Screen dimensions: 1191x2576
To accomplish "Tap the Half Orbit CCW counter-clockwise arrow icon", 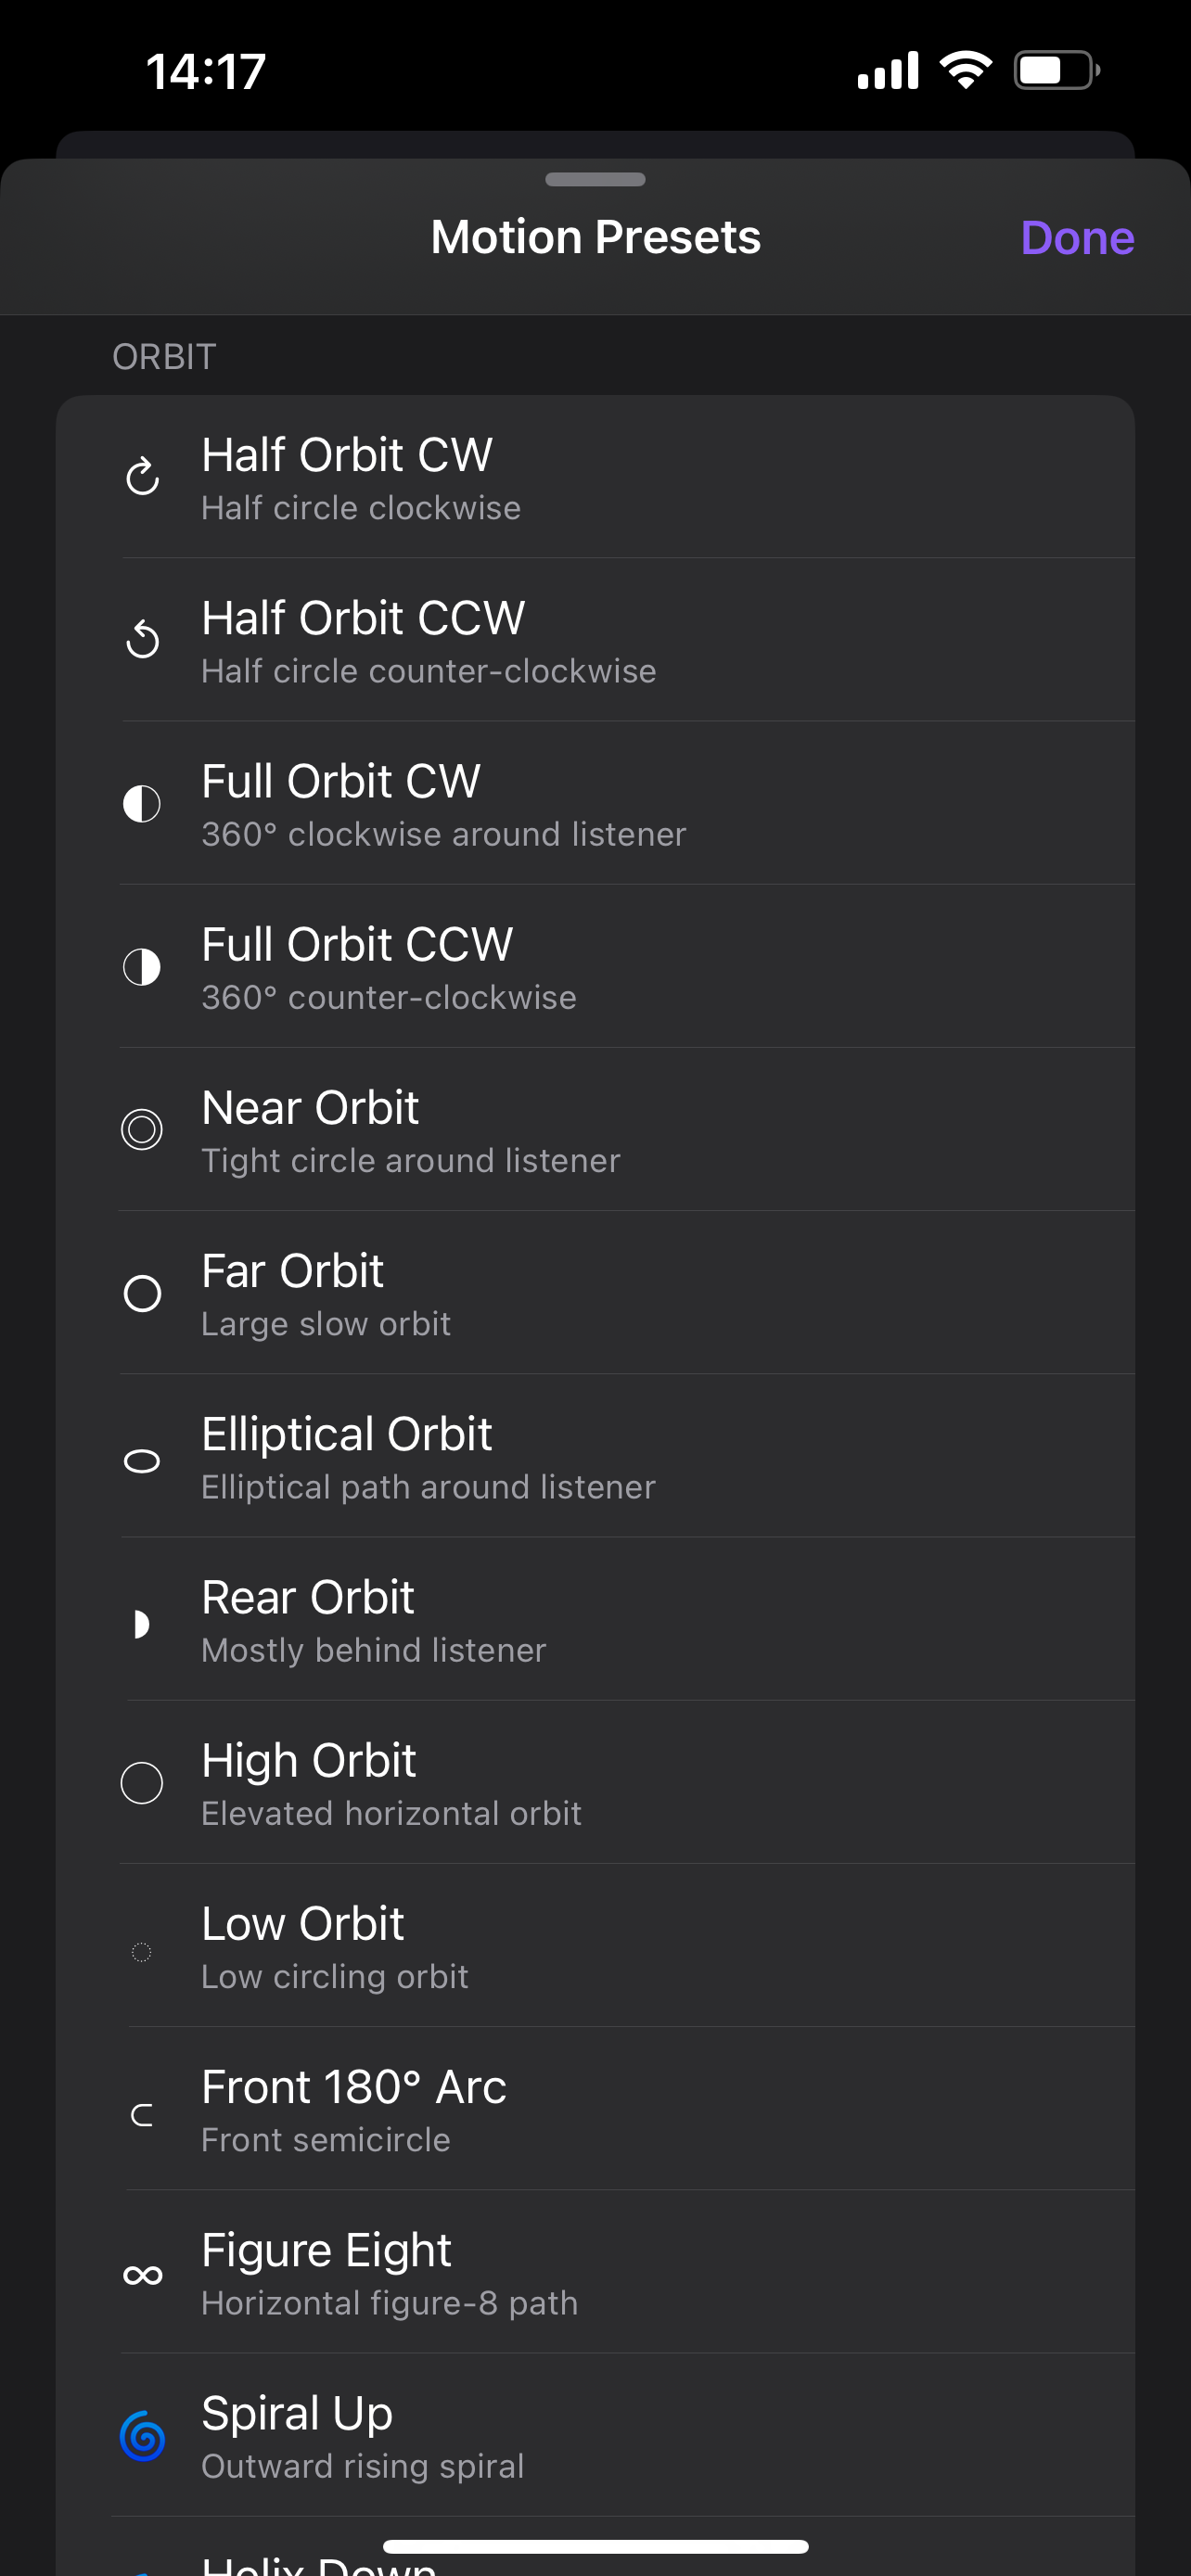I will pyautogui.click(x=142, y=640).
